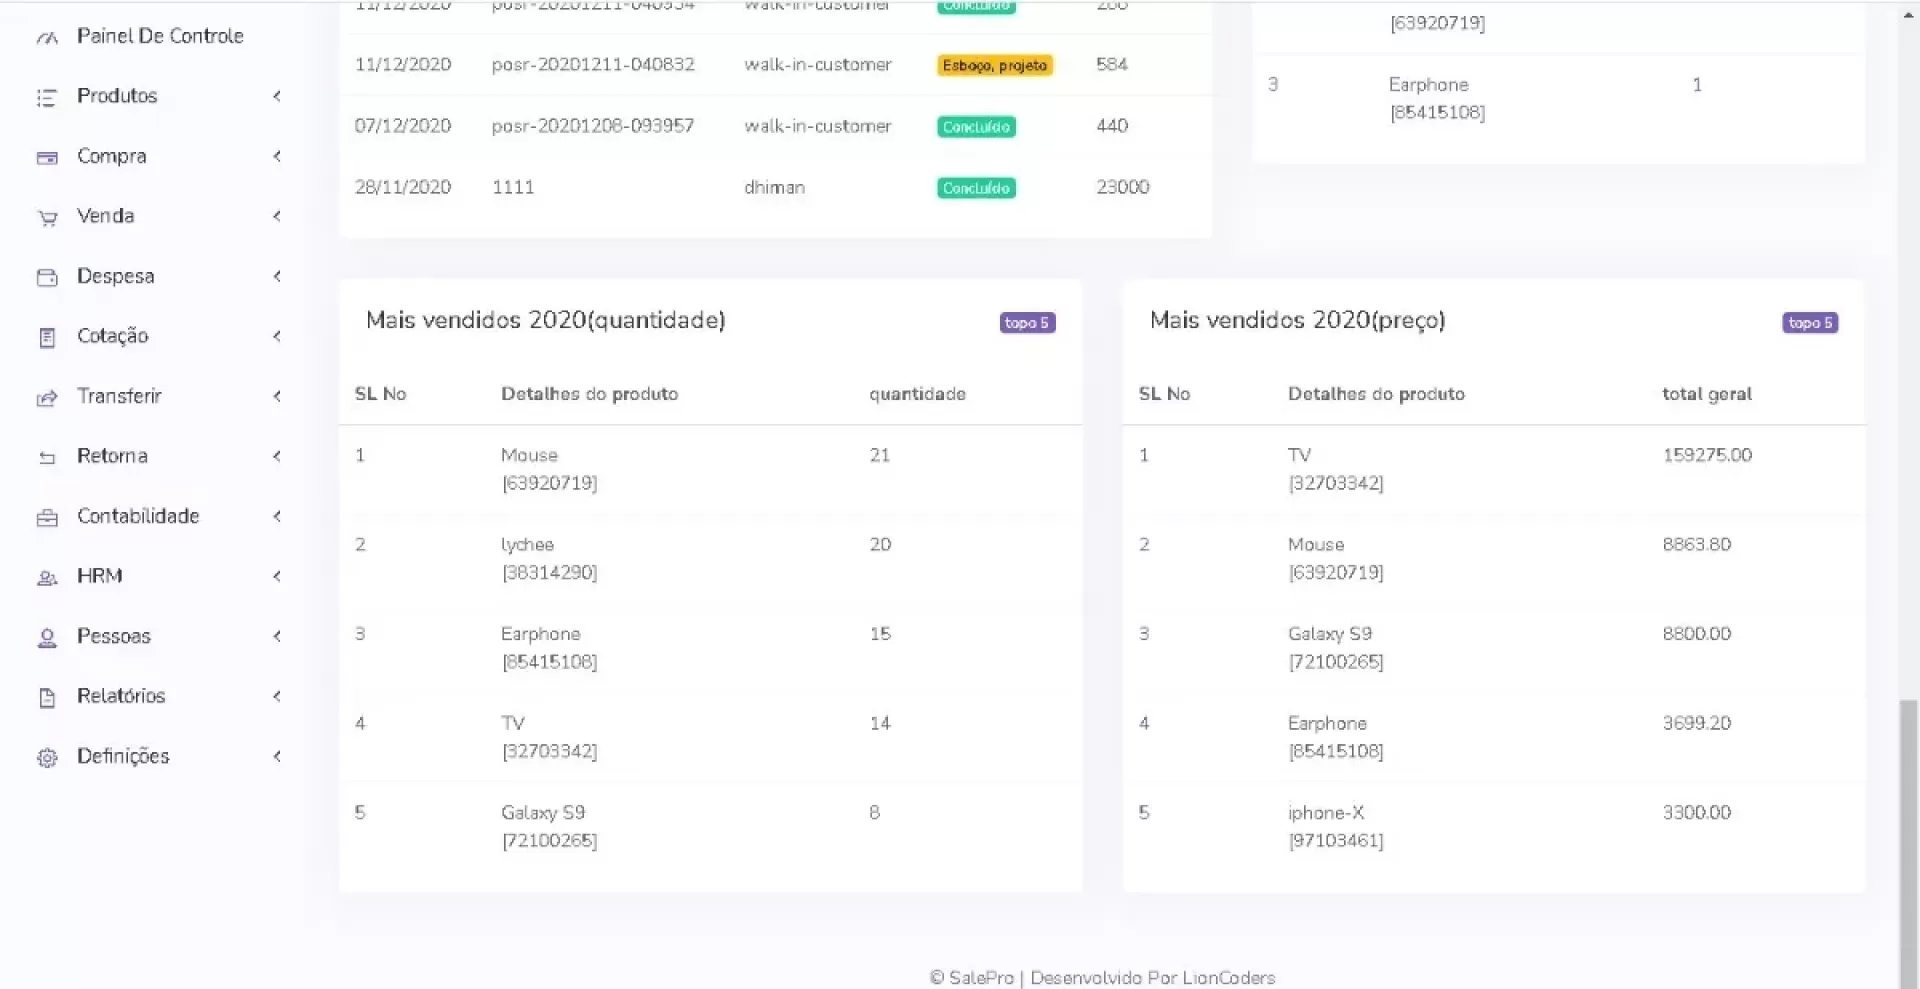The height and width of the screenshot is (989, 1920).
Task: Expand the Pessoas submenu chevron
Action: 277,636
